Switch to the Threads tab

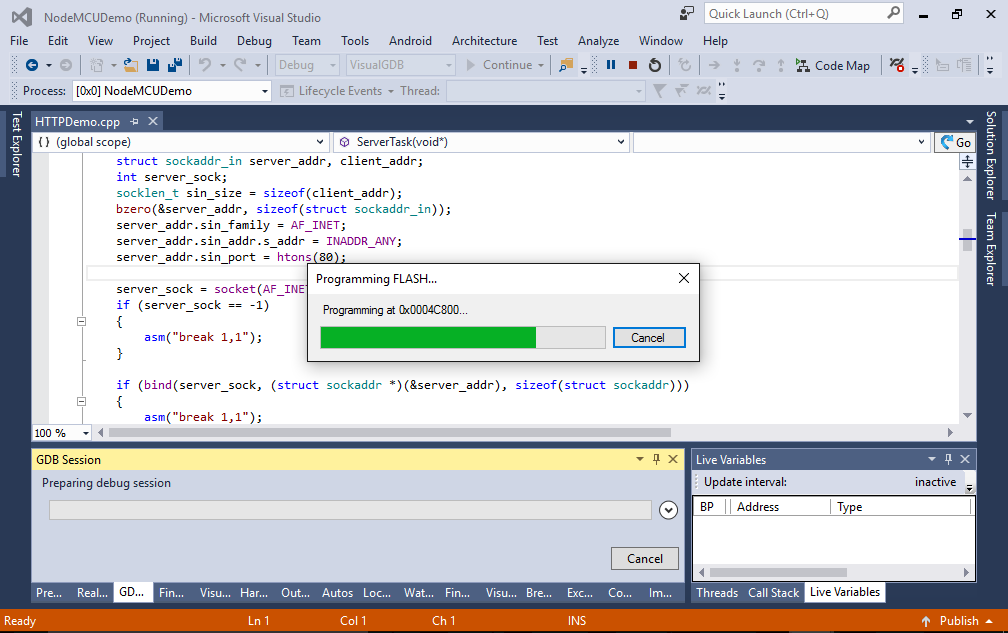click(x=717, y=593)
